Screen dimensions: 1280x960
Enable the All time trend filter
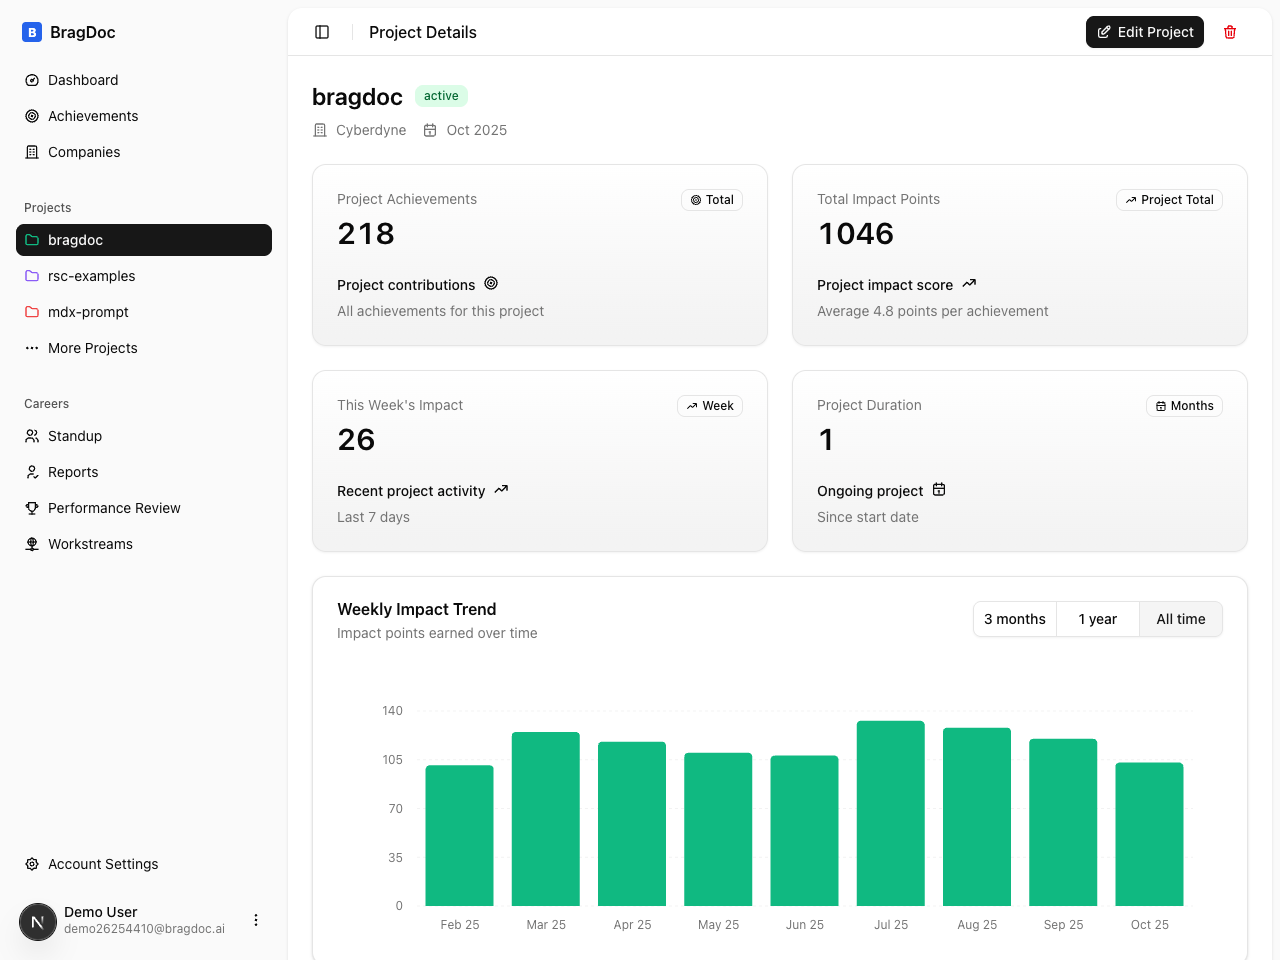[x=1180, y=619]
